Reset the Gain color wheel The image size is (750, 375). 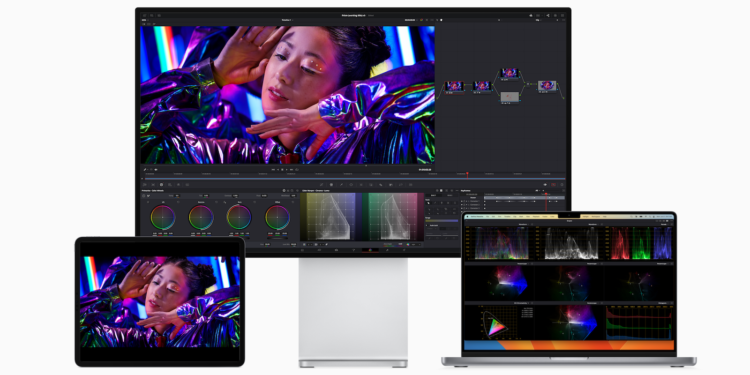point(254,202)
